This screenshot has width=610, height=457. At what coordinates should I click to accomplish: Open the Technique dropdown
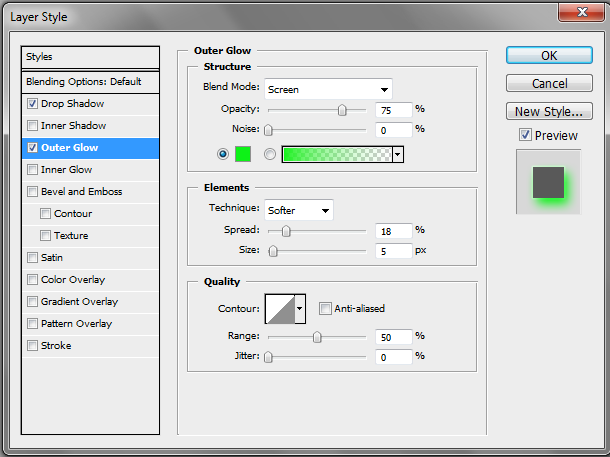point(299,210)
